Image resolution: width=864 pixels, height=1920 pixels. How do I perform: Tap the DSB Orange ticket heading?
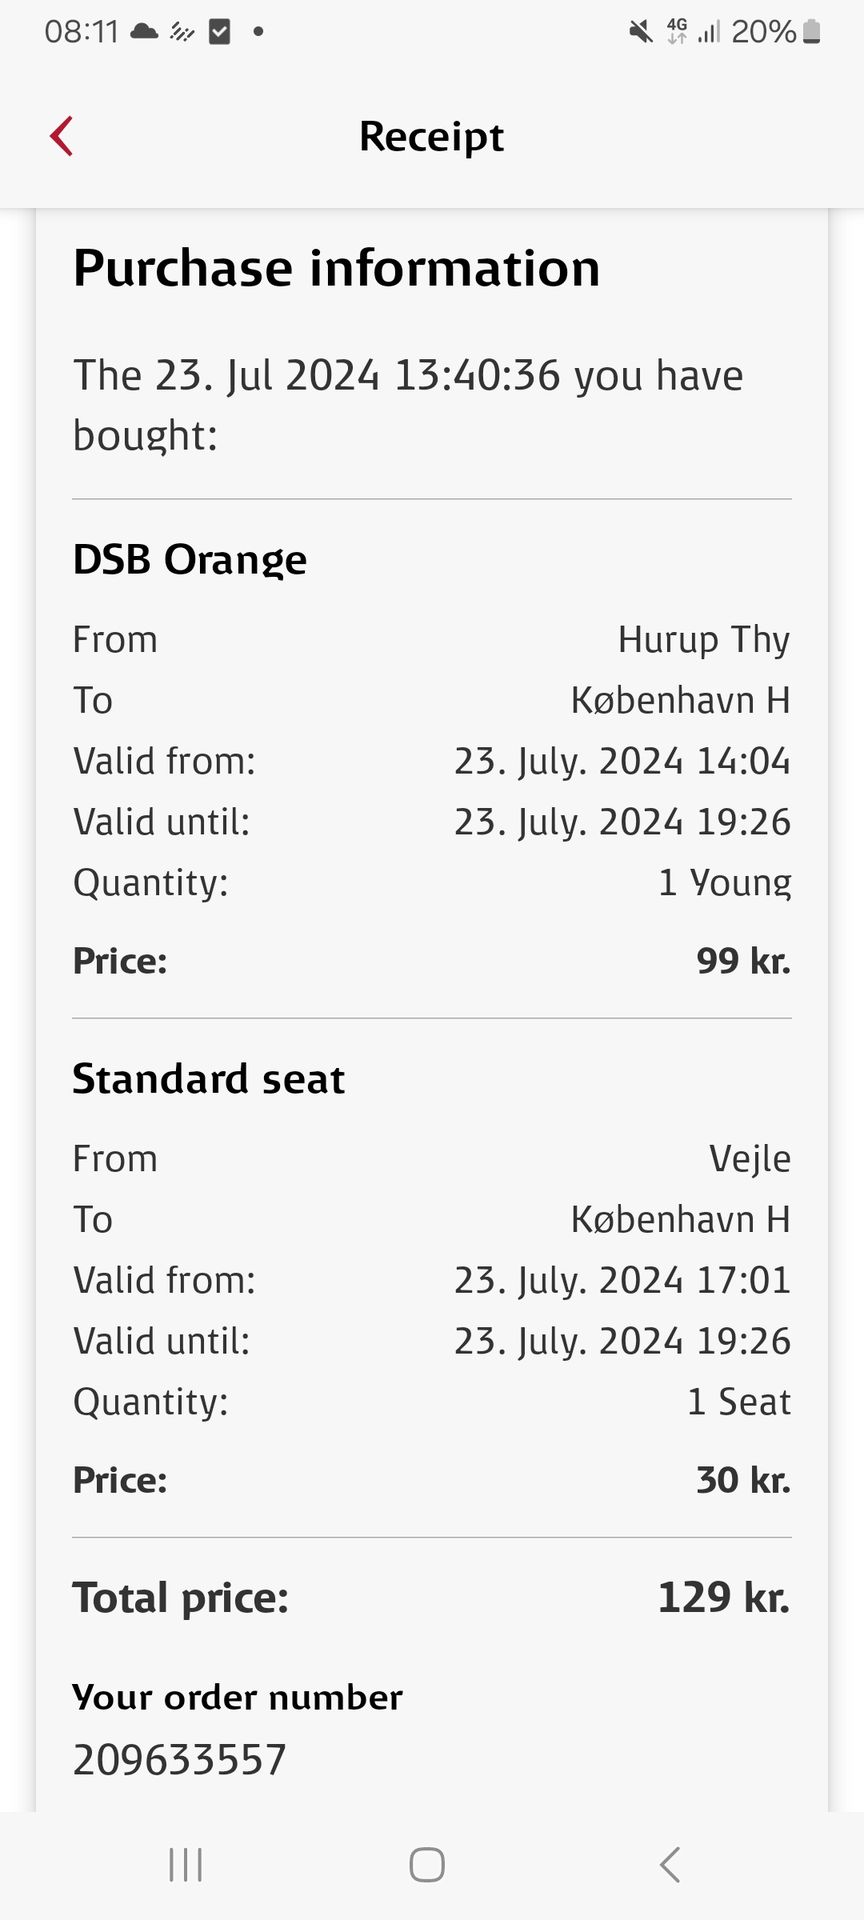point(190,560)
